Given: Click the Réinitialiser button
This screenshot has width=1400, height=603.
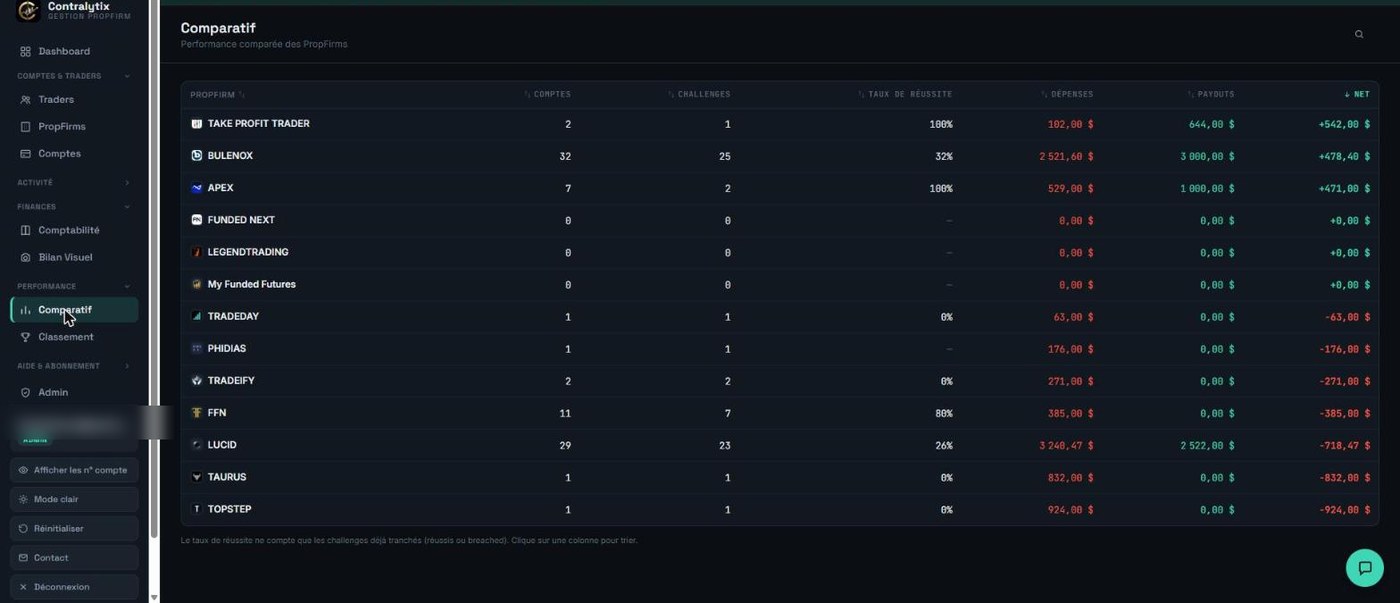Looking at the screenshot, I should (x=74, y=528).
